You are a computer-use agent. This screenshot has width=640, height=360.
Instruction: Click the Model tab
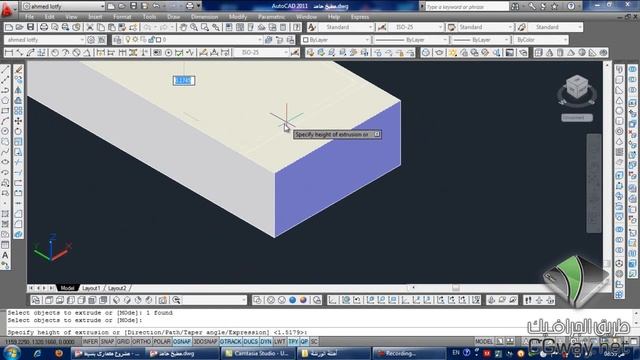[x=67, y=288]
